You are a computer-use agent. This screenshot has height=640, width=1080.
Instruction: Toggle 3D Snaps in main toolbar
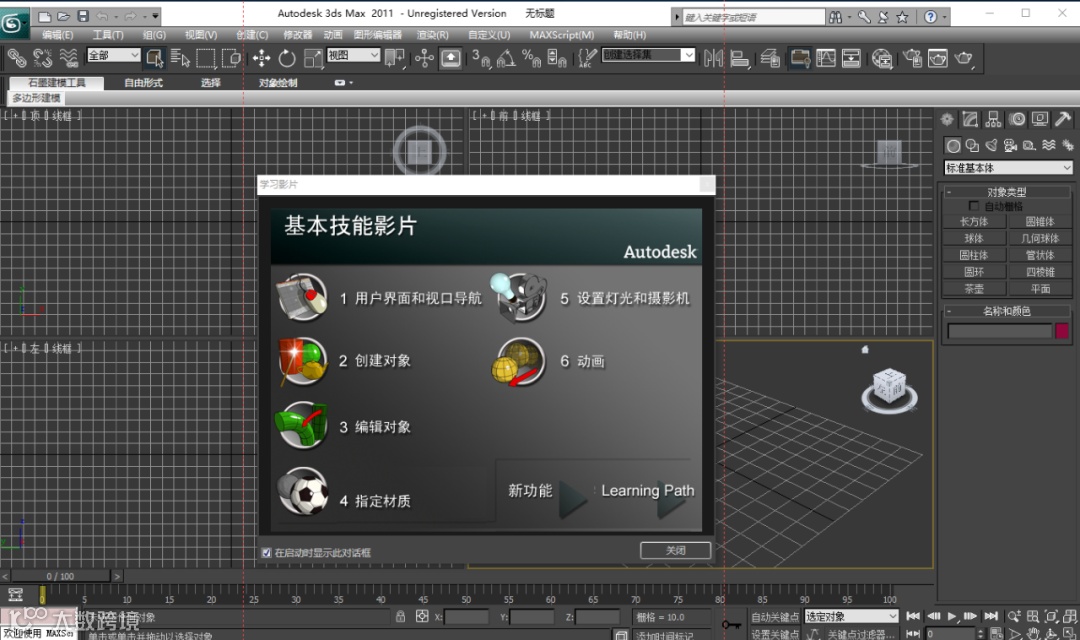pos(481,59)
